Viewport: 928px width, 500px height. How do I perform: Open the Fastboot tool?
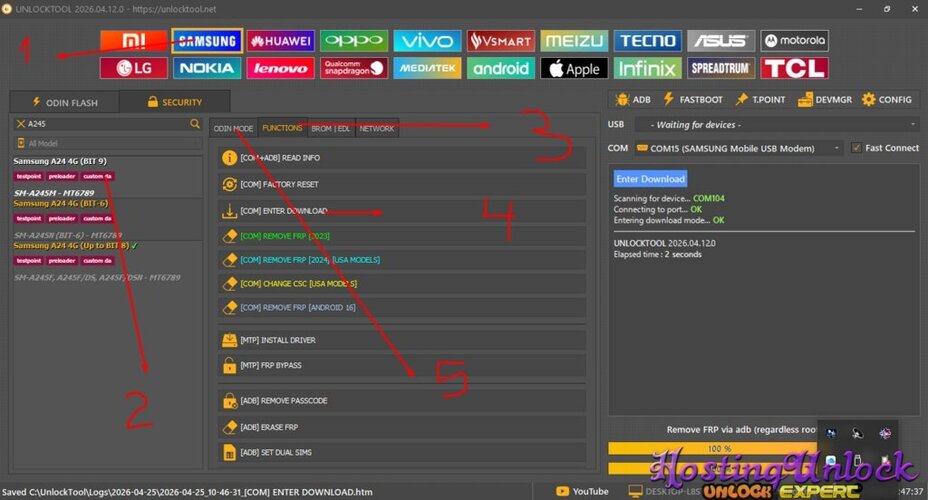pos(692,99)
